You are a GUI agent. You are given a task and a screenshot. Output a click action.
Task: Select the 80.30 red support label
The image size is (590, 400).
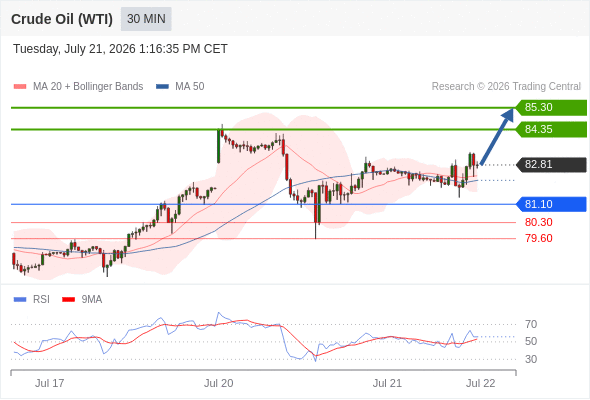click(x=538, y=222)
